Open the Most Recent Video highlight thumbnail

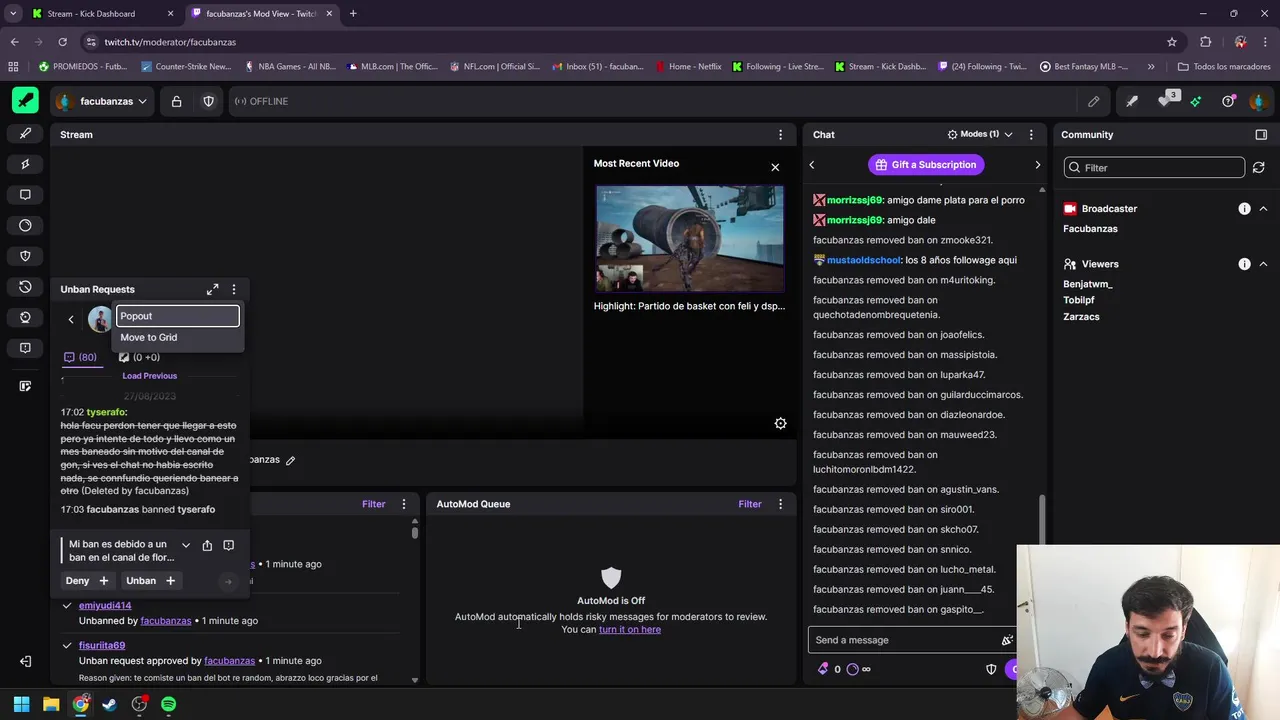[690, 238]
